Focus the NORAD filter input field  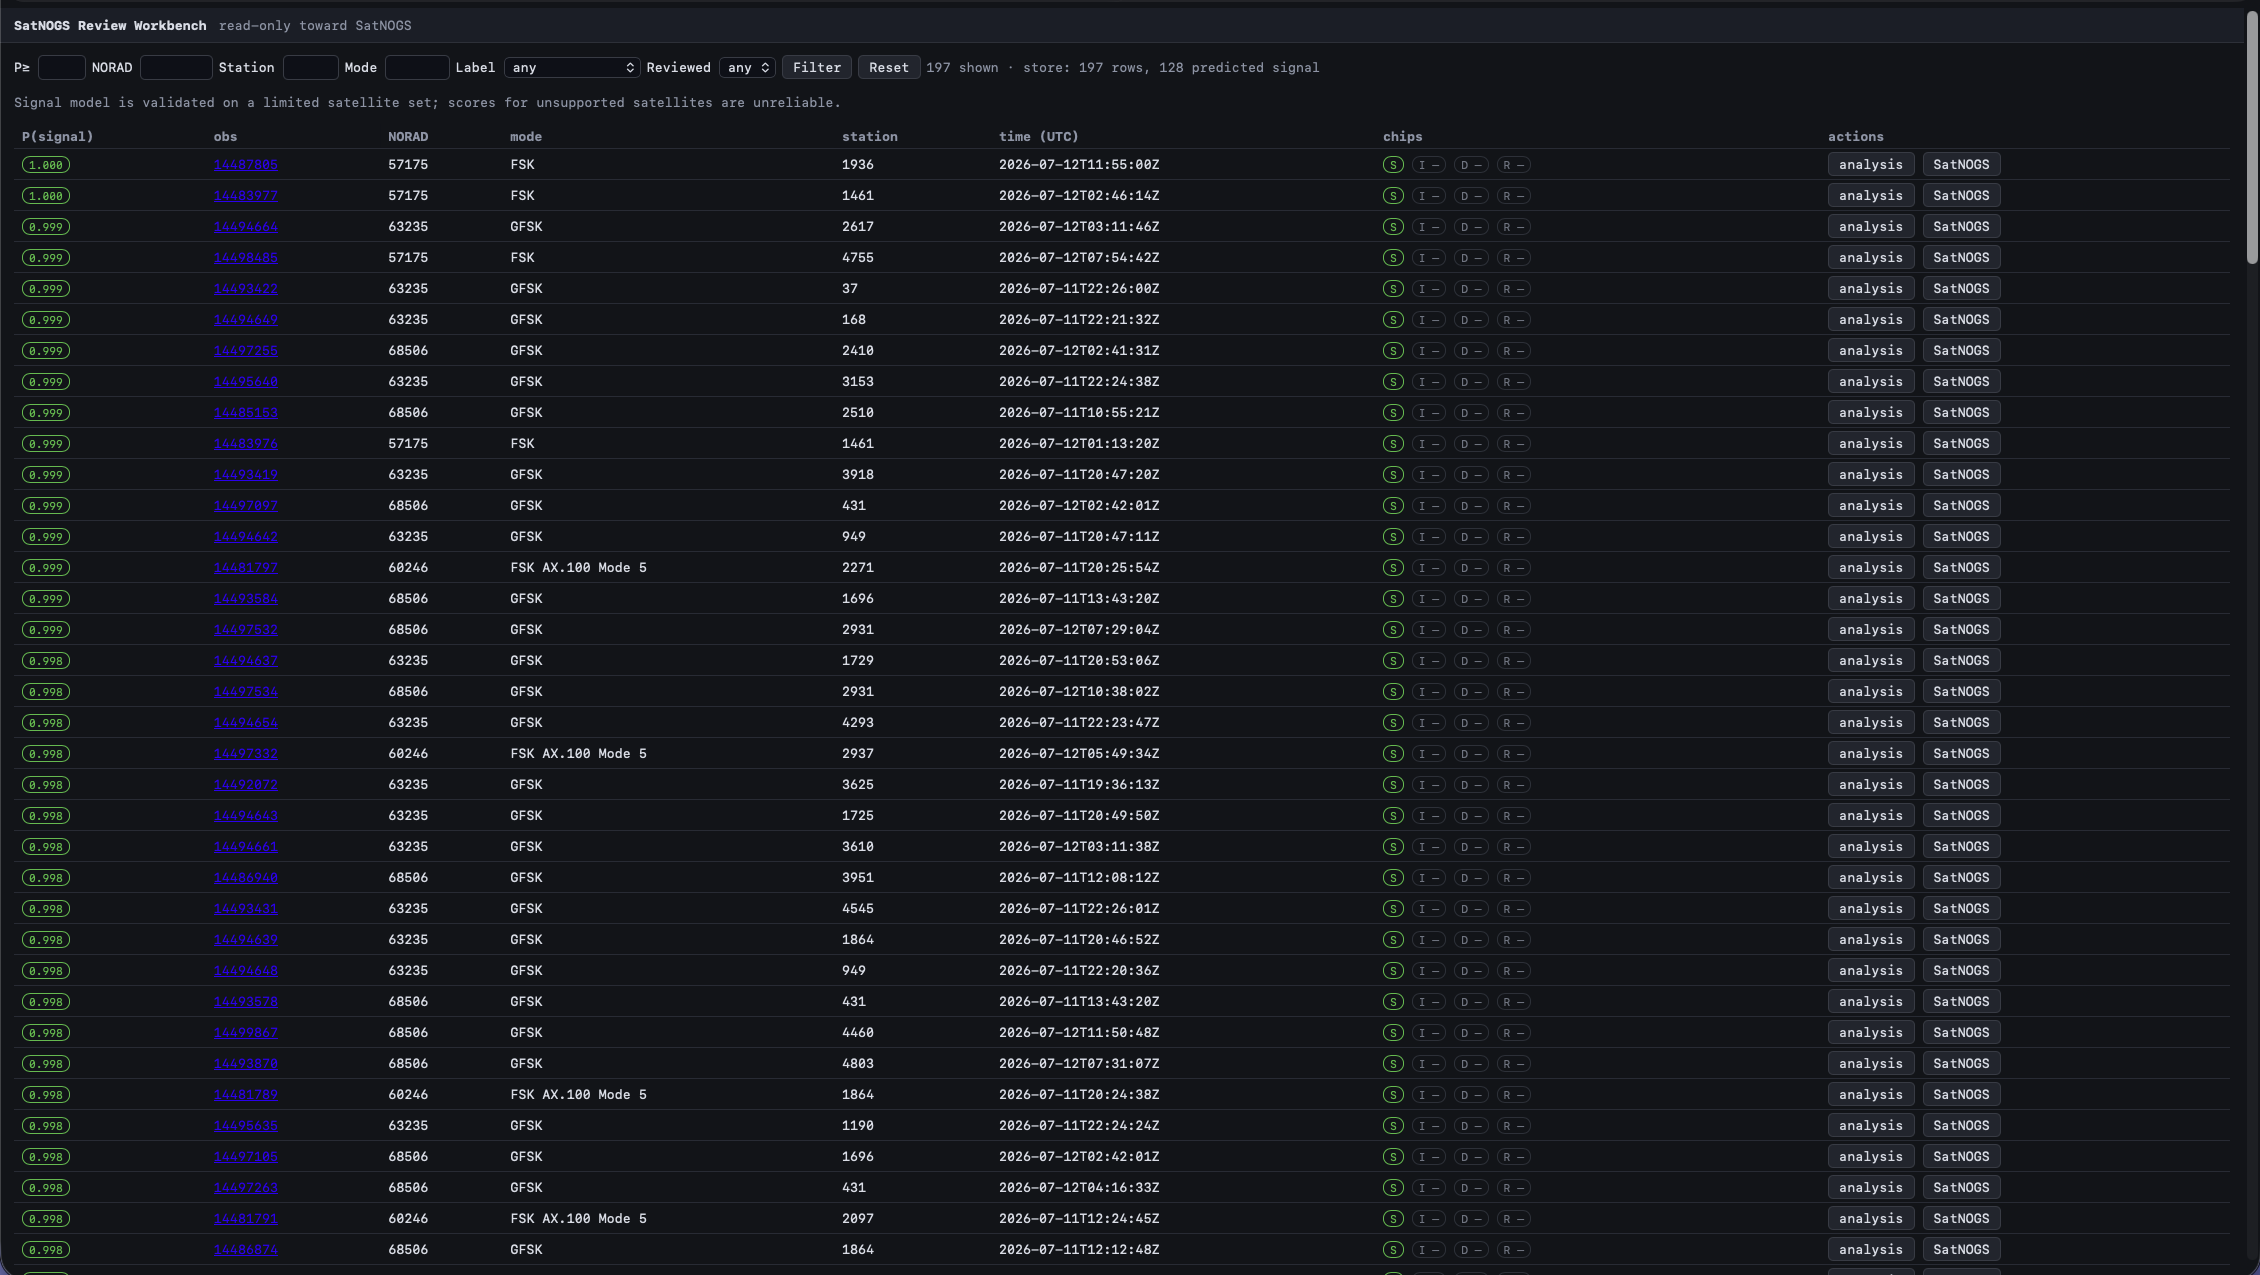pyautogui.click(x=176, y=67)
